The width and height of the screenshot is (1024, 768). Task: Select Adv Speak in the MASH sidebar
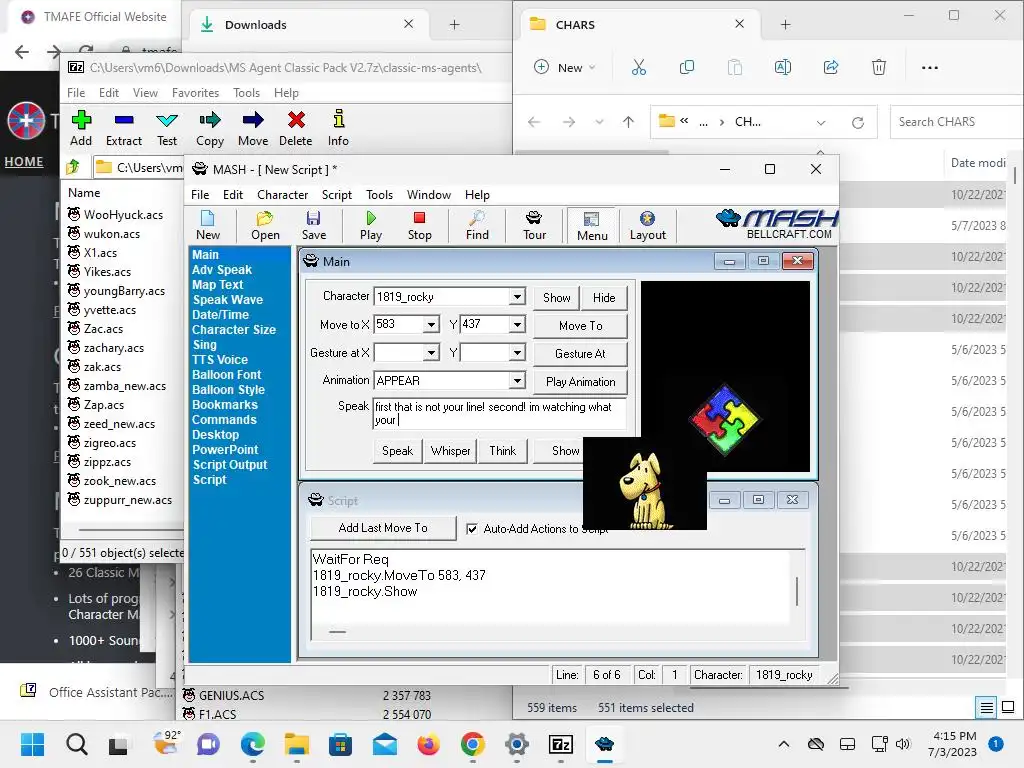click(x=222, y=270)
